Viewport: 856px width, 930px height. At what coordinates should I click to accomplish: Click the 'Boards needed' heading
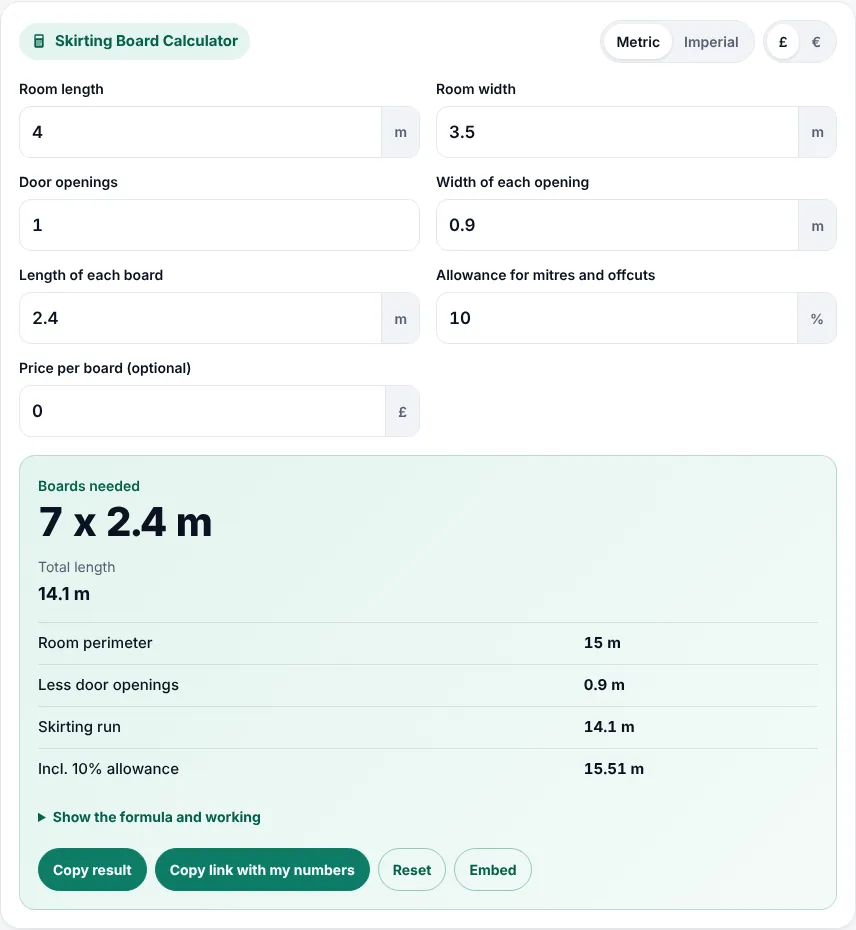click(89, 486)
